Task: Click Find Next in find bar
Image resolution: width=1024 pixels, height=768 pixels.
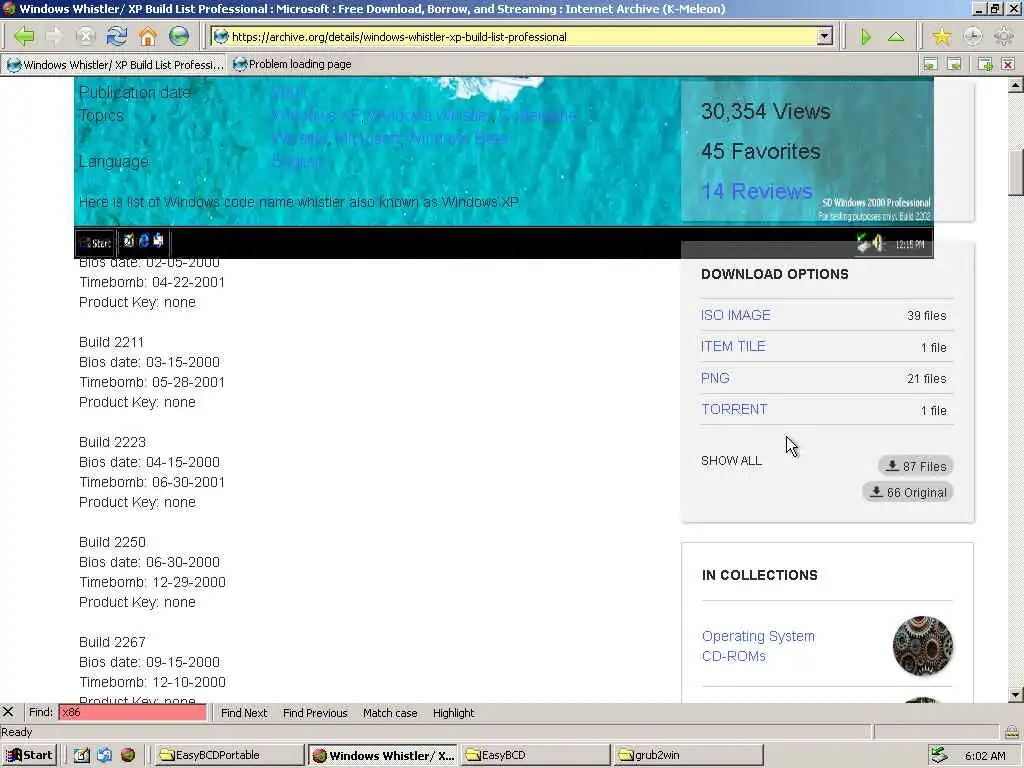Action: pyautogui.click(x=244, y=712)
